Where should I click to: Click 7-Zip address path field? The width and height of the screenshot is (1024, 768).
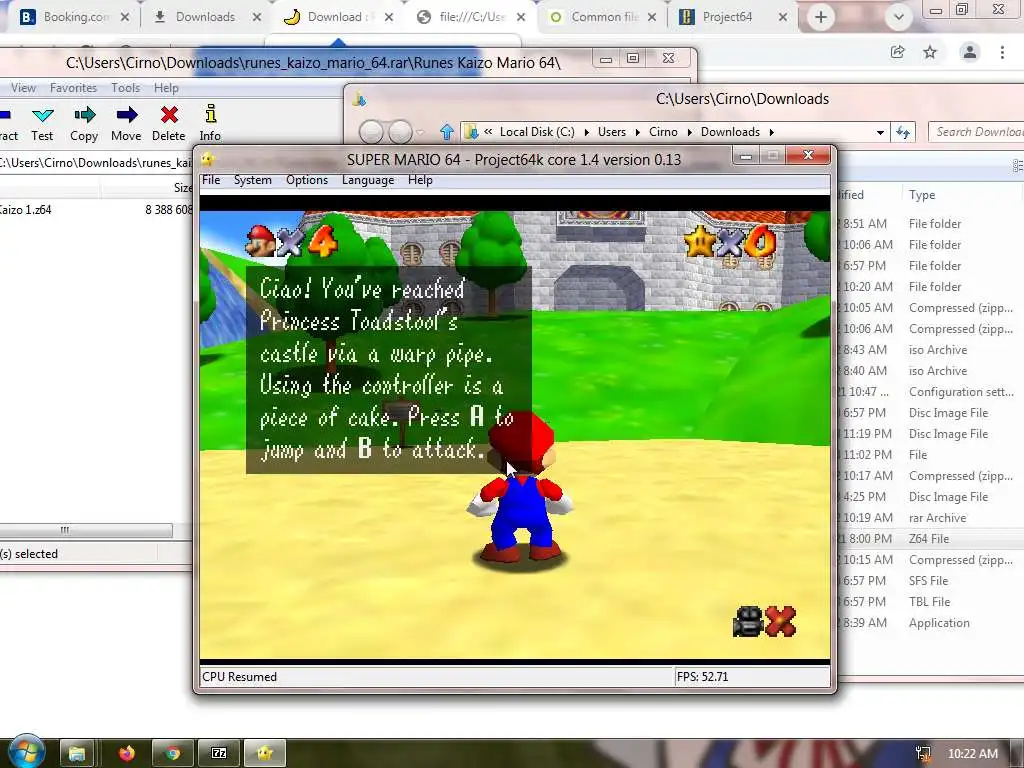click(97, 163)
